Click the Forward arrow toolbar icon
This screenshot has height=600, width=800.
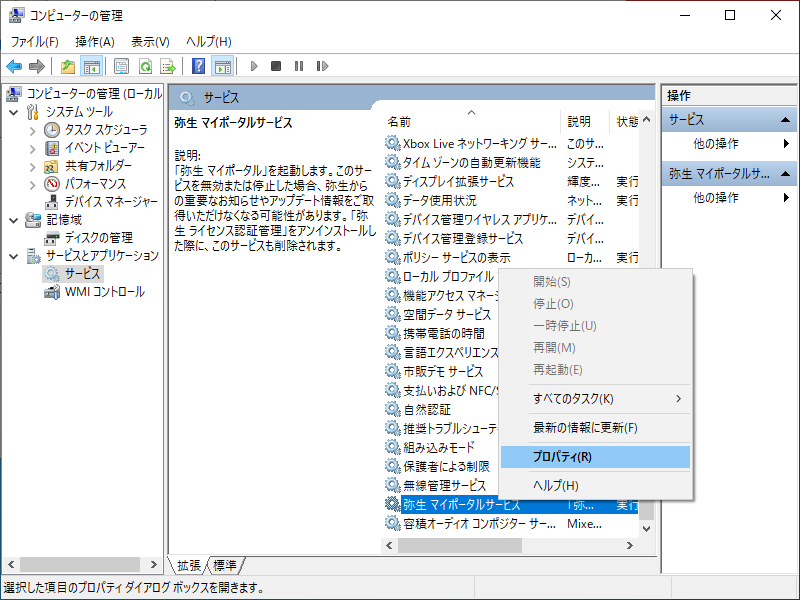point(37,66)
